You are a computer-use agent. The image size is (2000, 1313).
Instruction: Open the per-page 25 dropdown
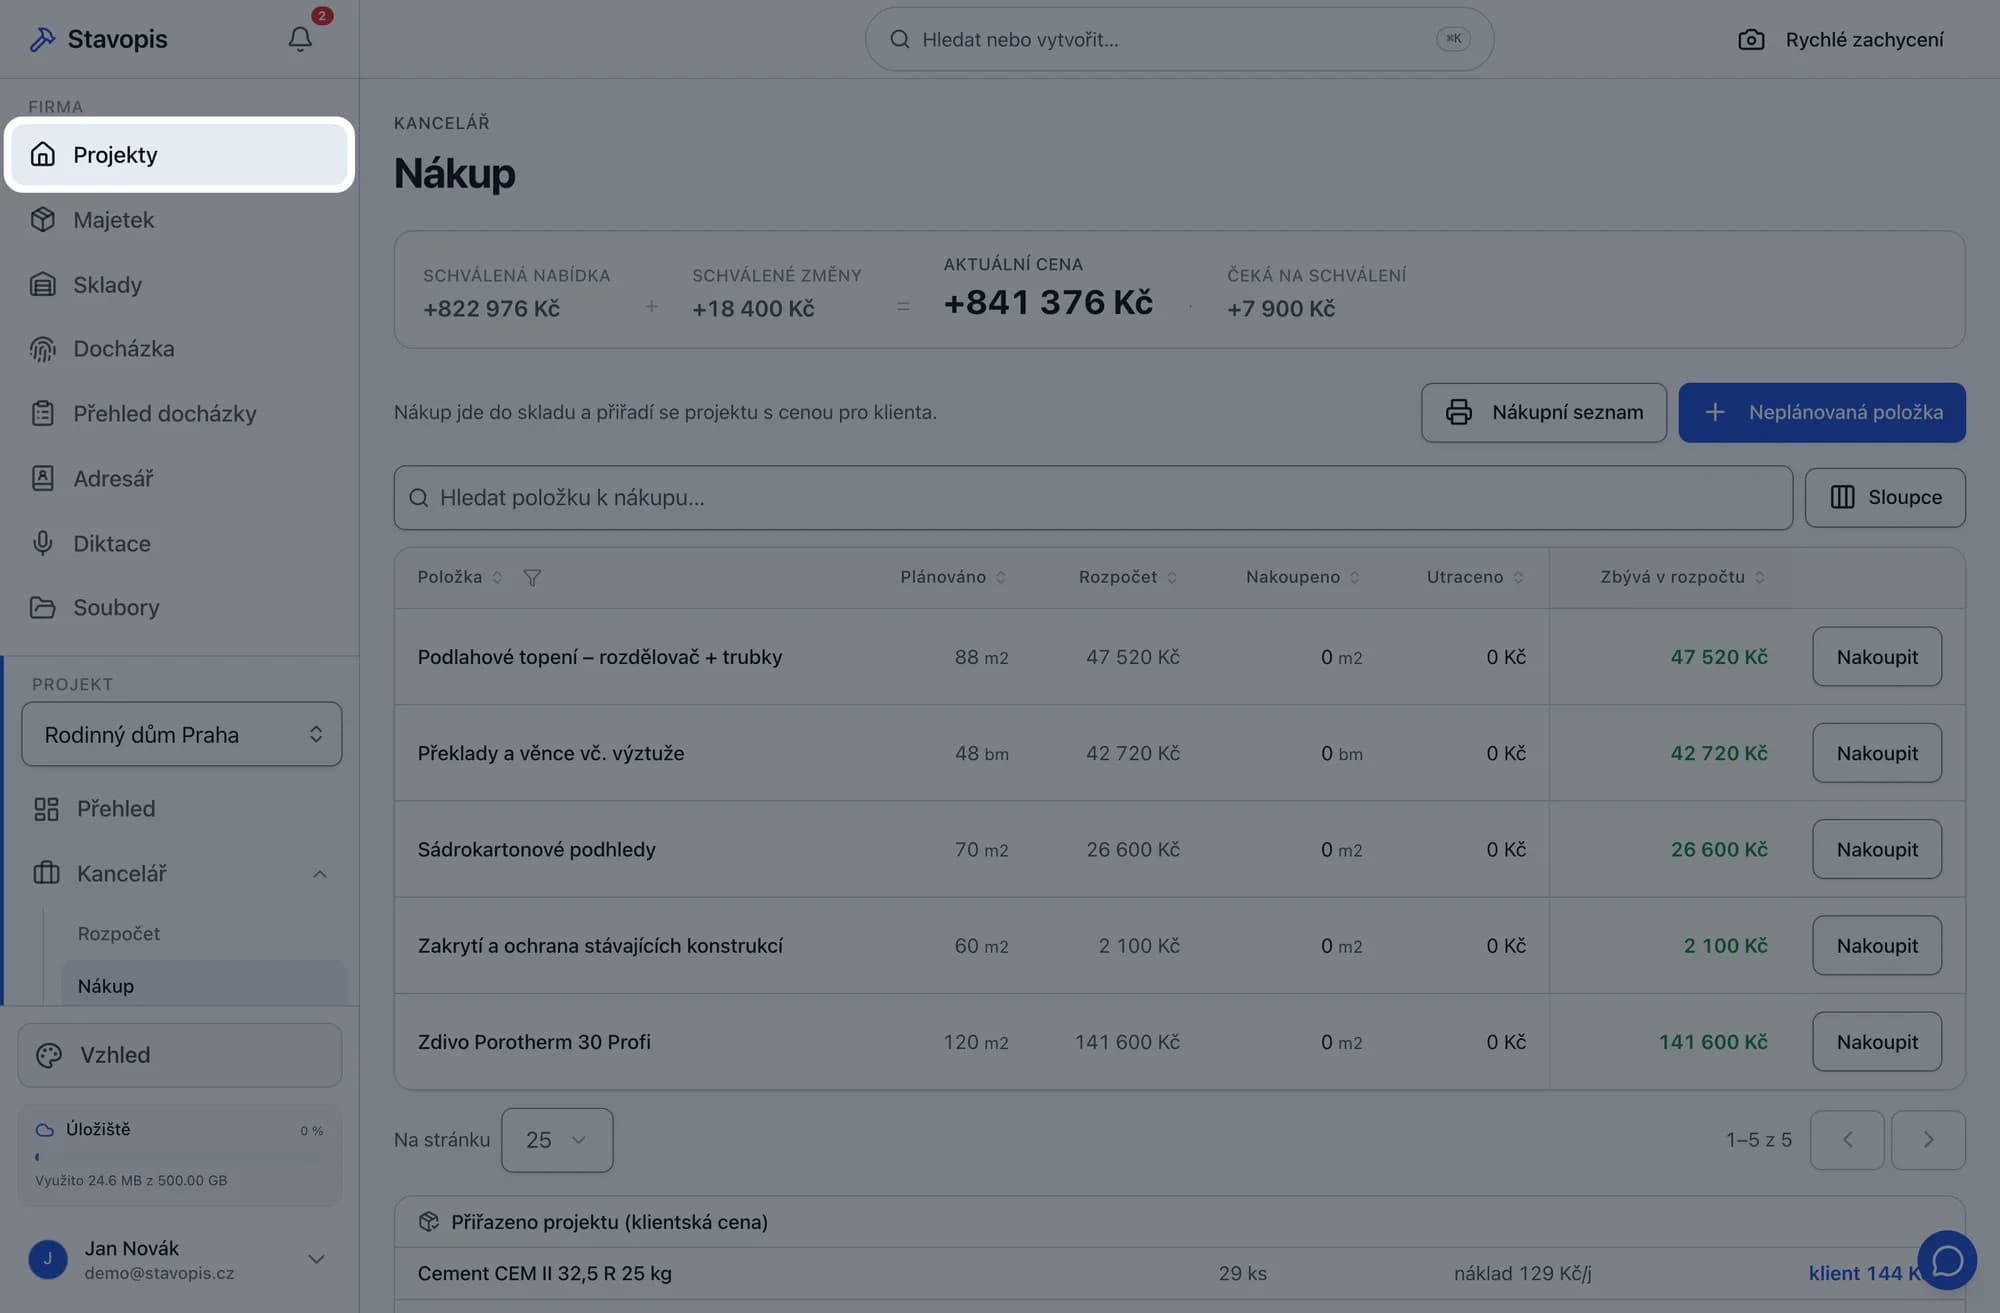coord(557,1141)
